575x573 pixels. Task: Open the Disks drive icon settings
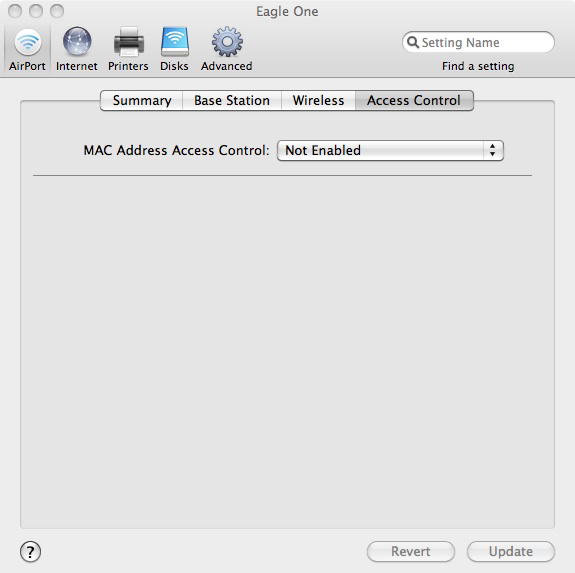pyautogui.click(x=175, y=41)
